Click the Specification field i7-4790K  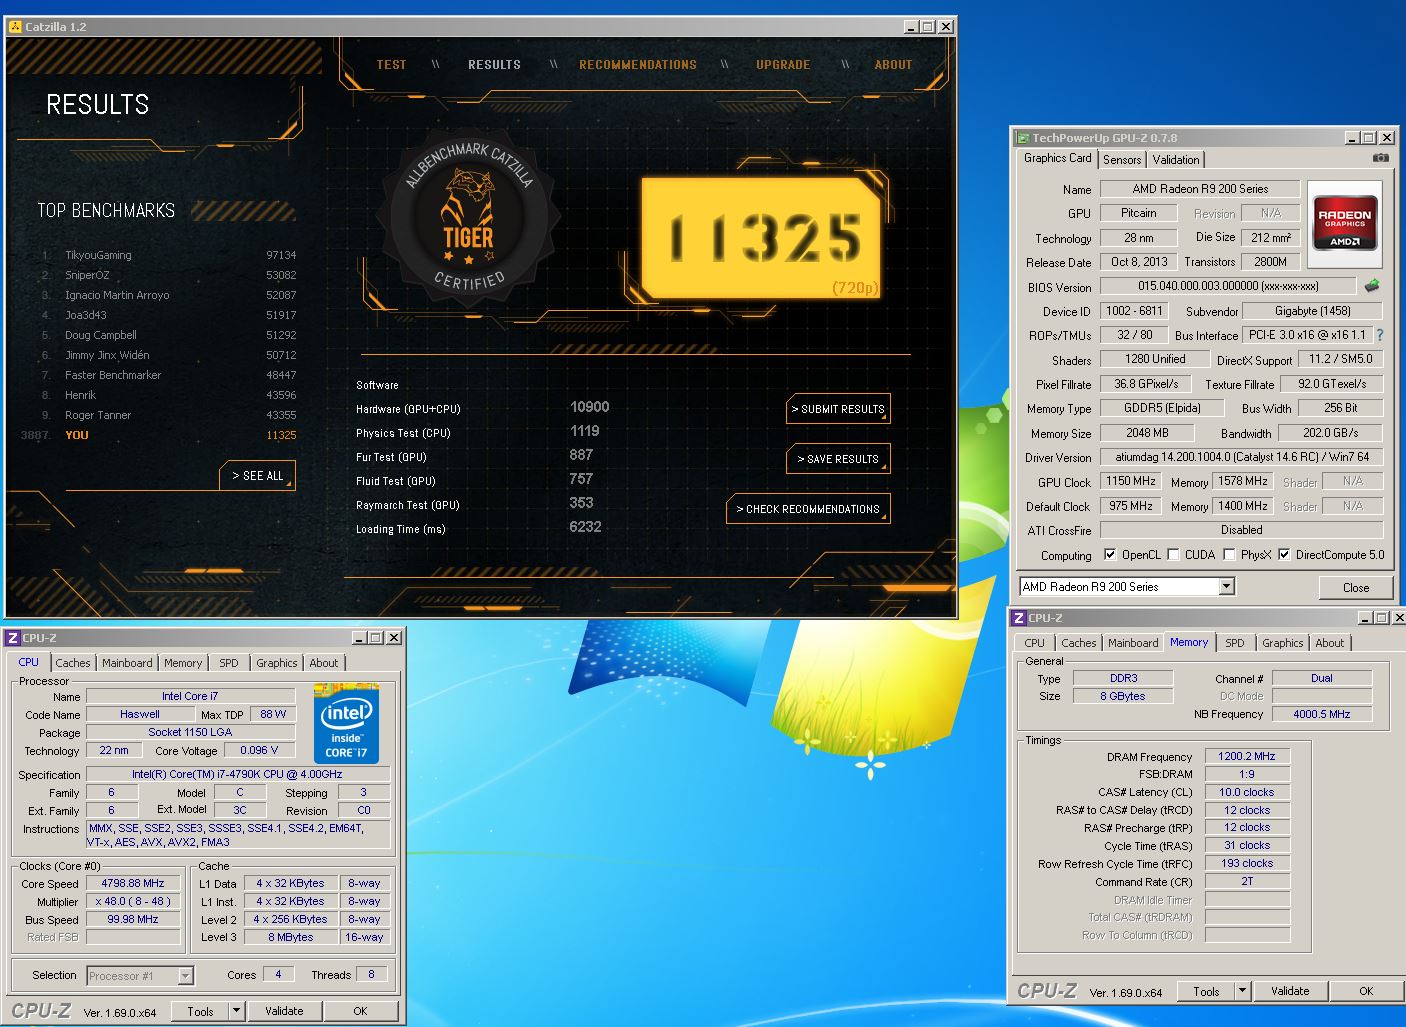click(x=237, y=774)
